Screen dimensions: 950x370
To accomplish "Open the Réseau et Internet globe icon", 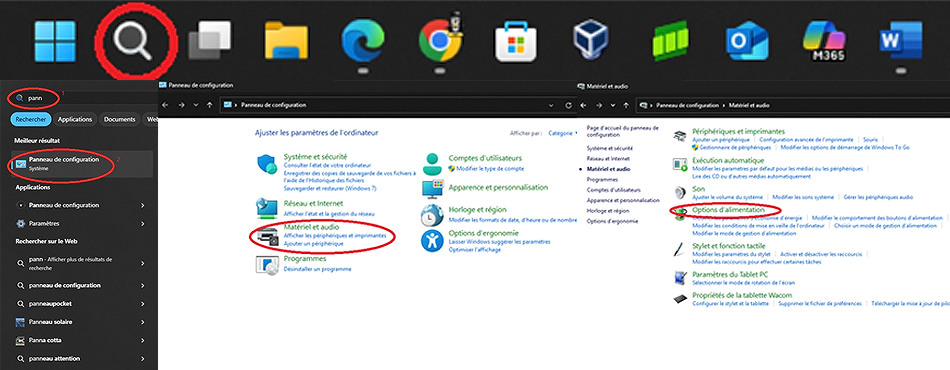I will (x=267, y=208).
